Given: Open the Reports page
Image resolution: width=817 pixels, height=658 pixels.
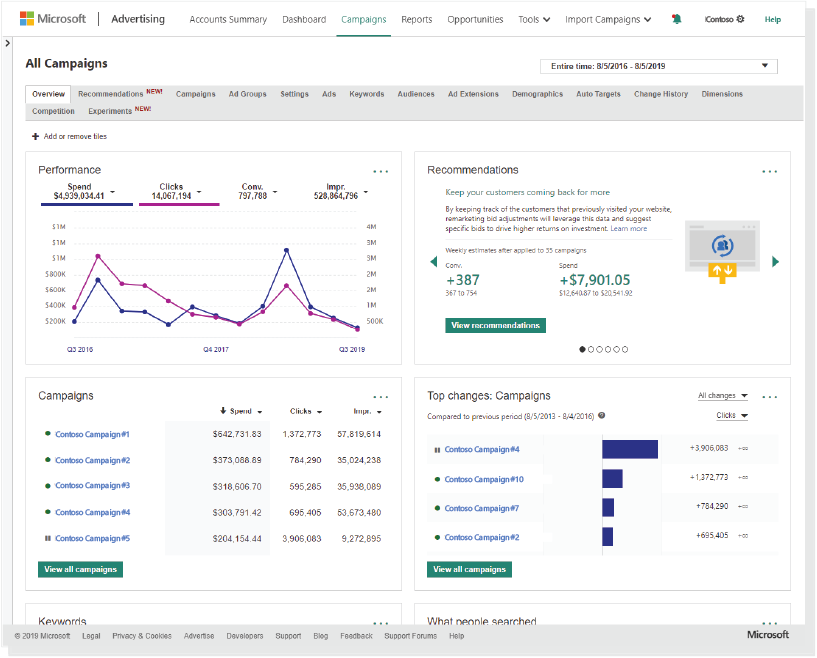Looking at the screenshot, I should pos(417,19).
